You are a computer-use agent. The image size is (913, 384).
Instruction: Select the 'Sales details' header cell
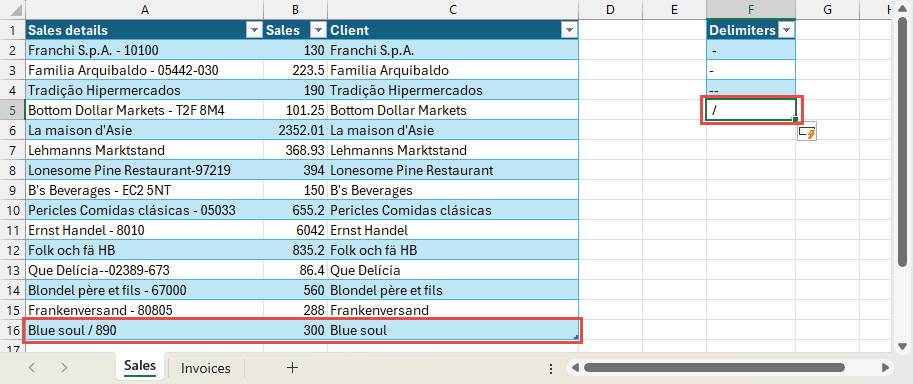point(144,30)
